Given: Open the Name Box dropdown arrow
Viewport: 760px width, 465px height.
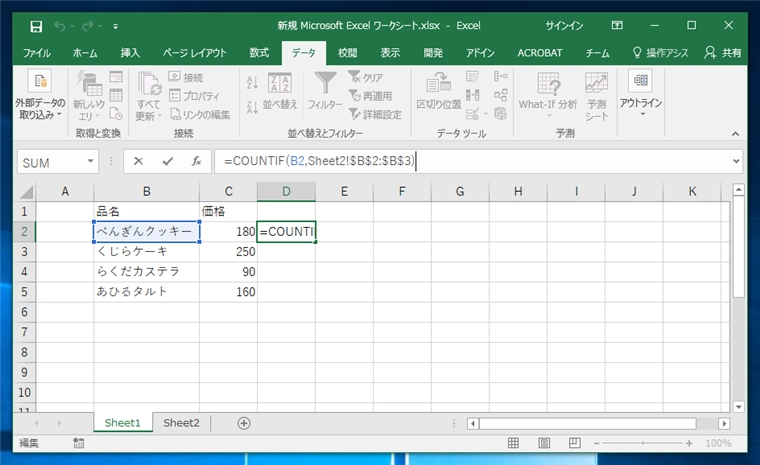Looking at the screenshot, I should pyautogui.click(x=90, y=161).
